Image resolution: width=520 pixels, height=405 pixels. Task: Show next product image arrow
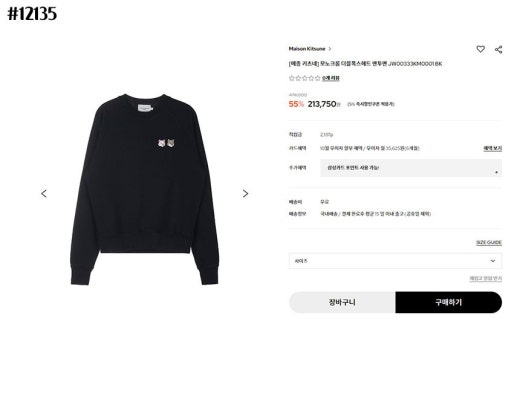245,193
